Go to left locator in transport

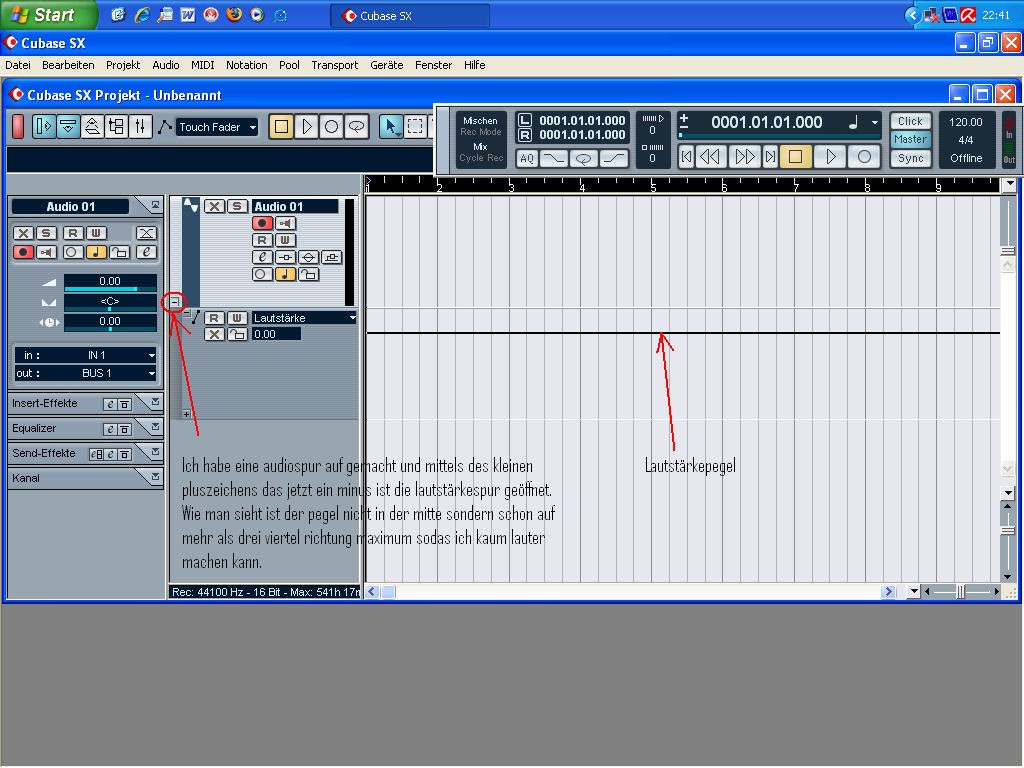[x=686, y=157]
